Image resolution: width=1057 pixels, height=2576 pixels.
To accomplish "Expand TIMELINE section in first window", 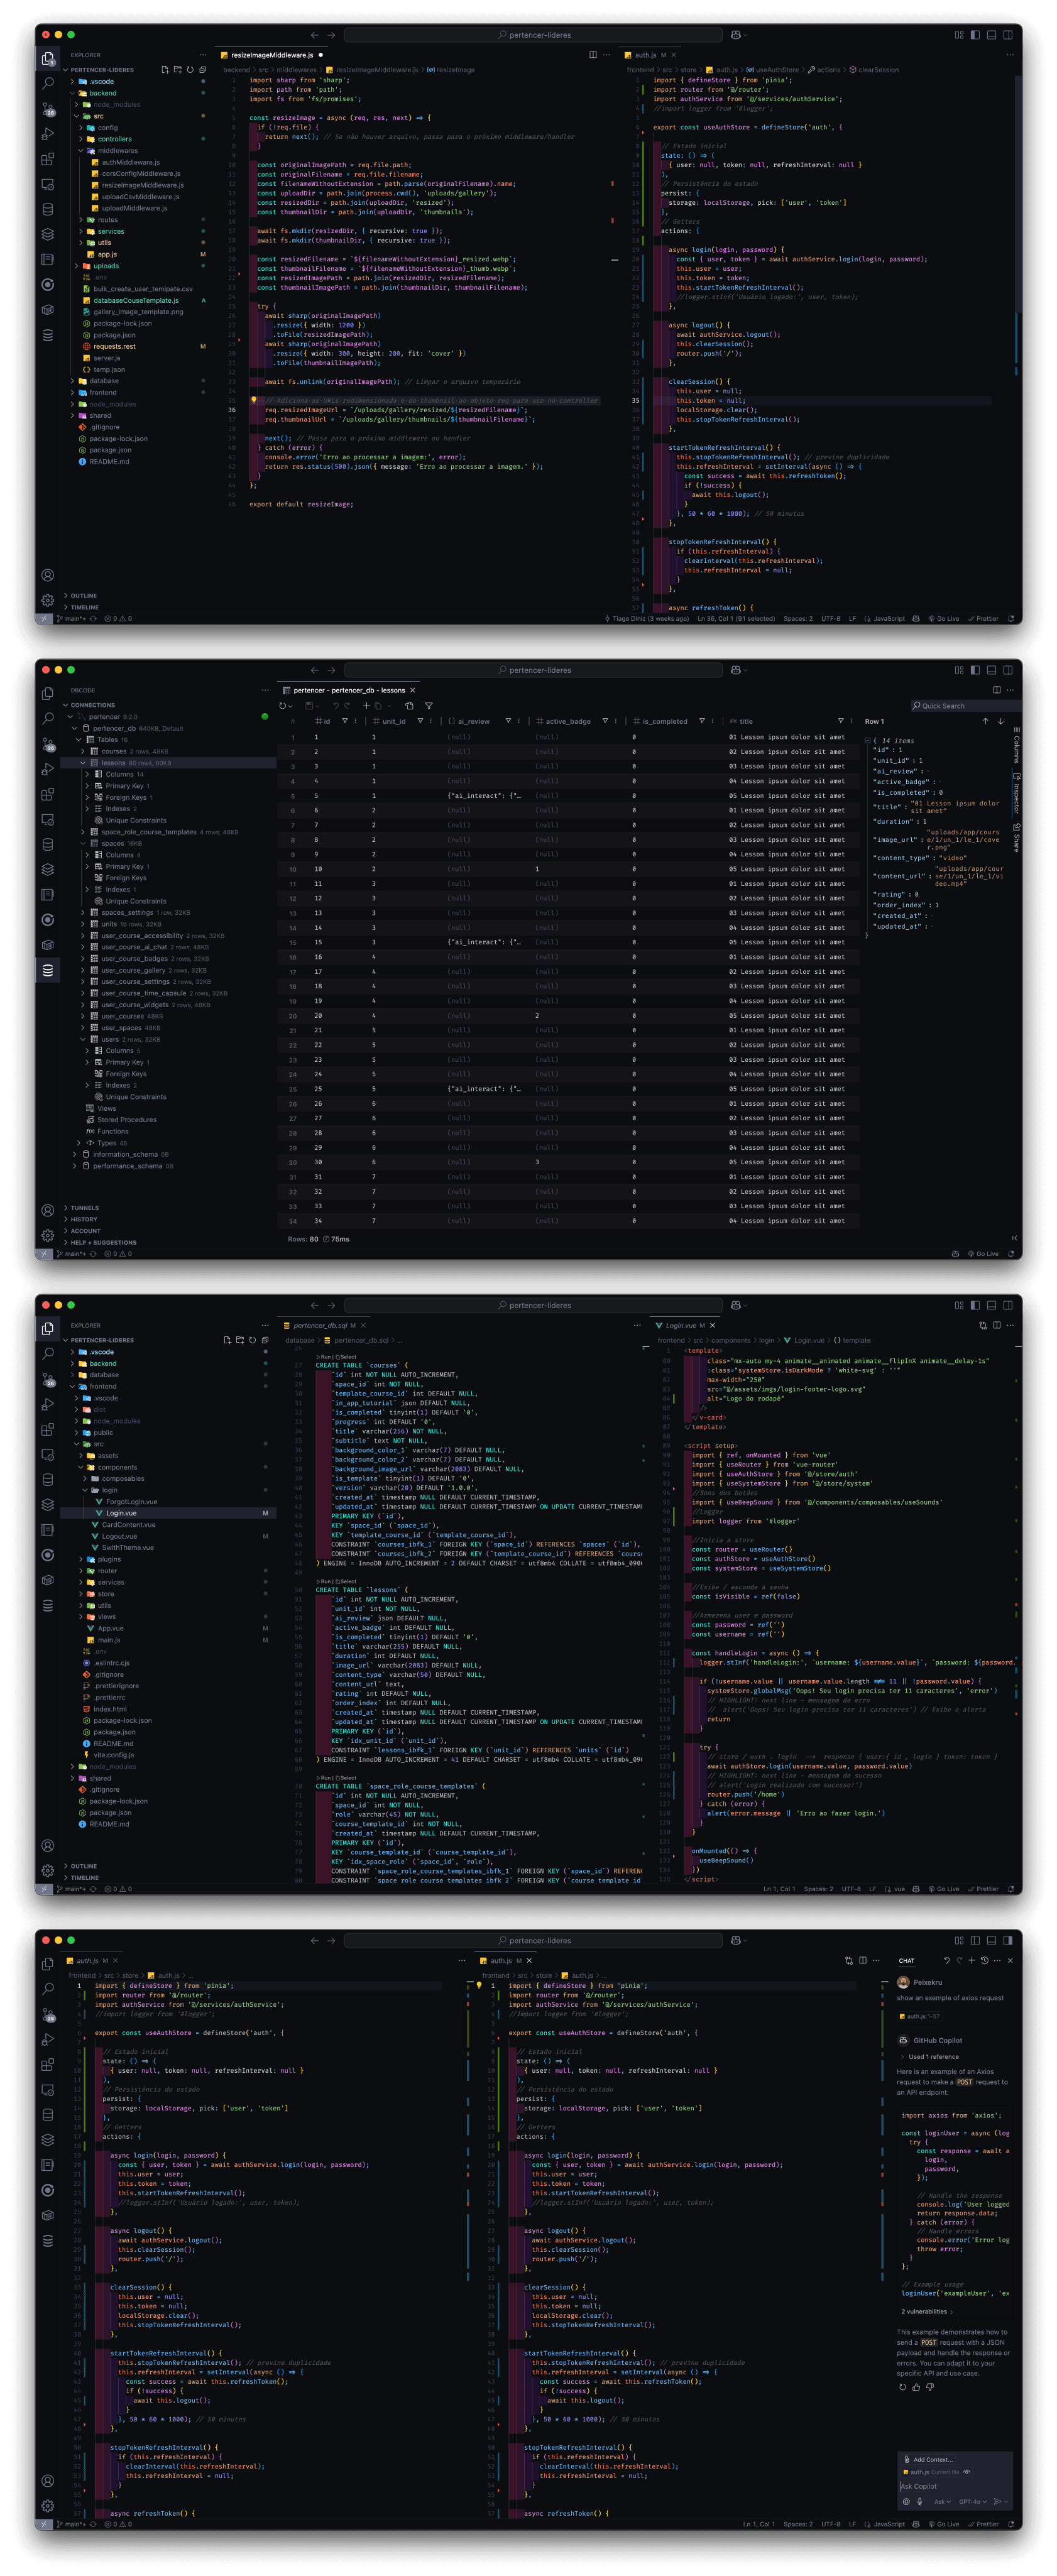I will click(x=84, y=607).
